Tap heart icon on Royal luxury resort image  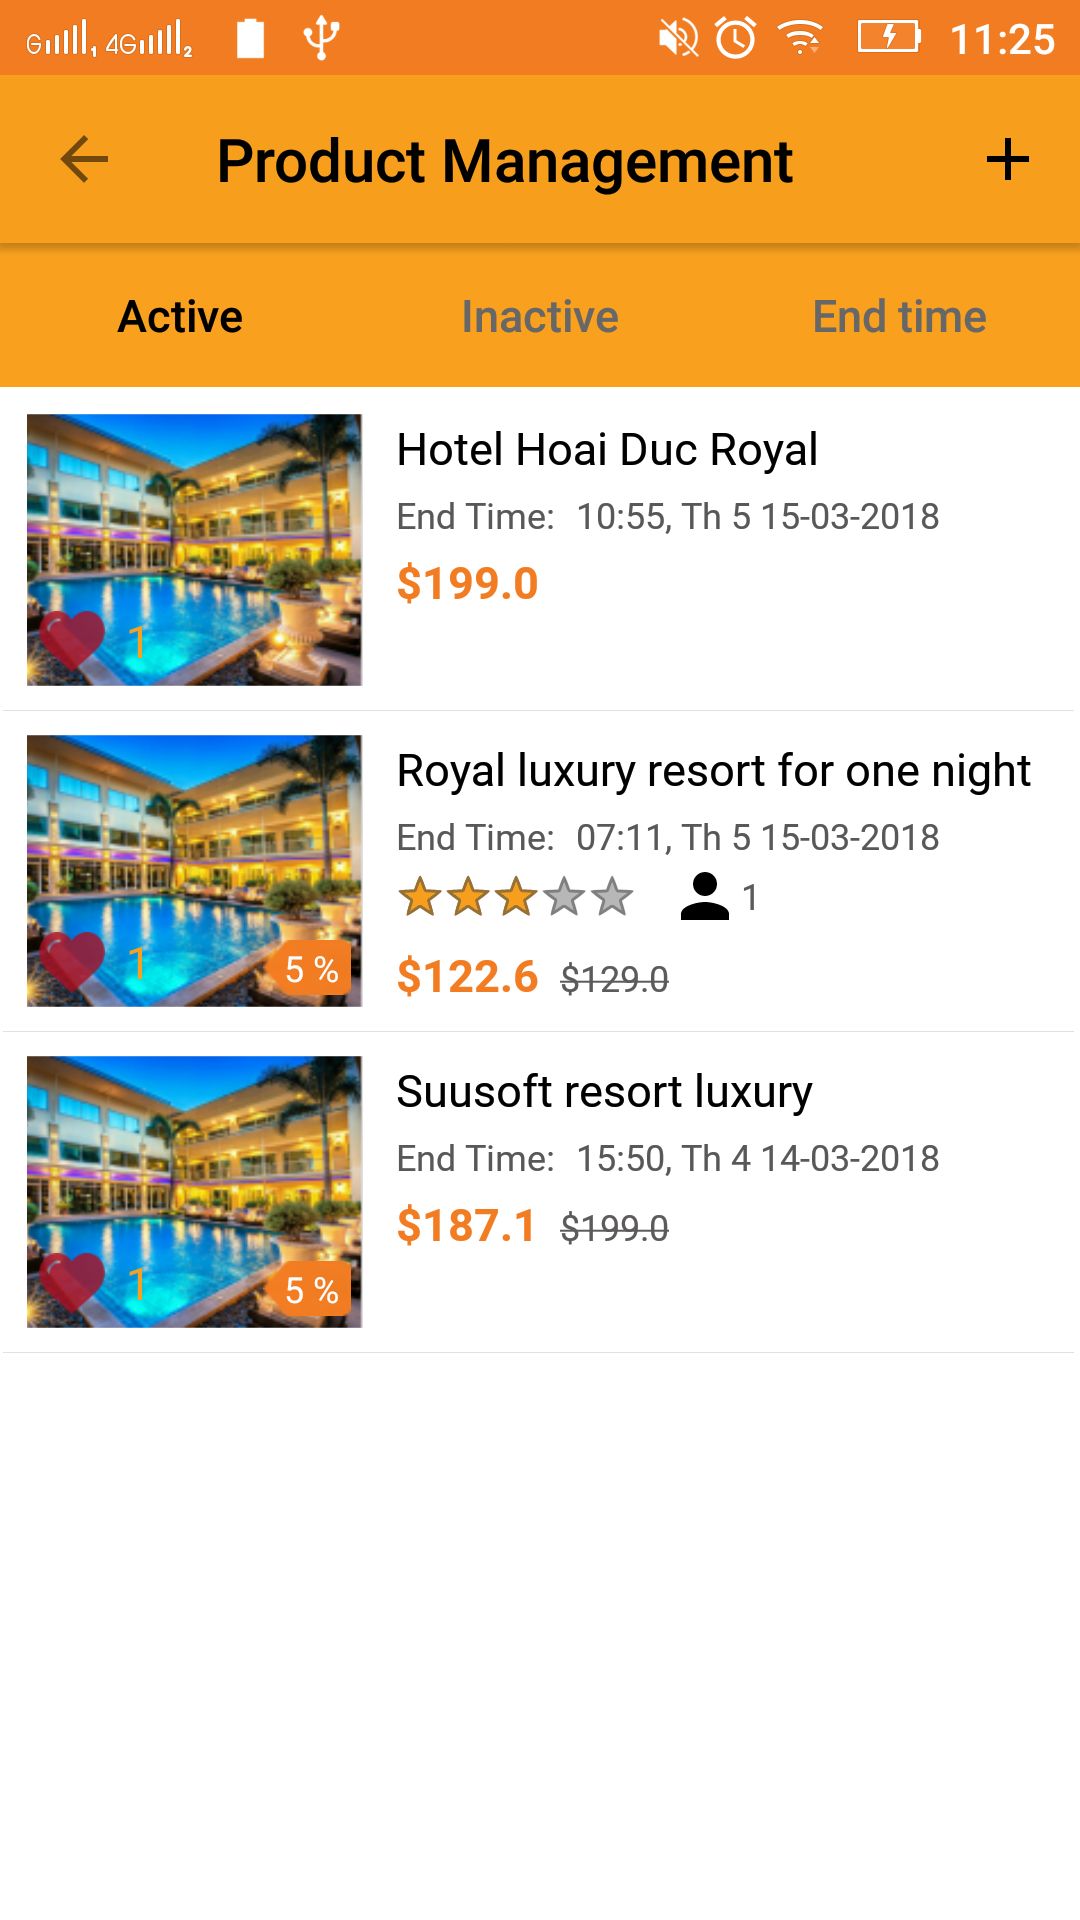coord(72,961)
